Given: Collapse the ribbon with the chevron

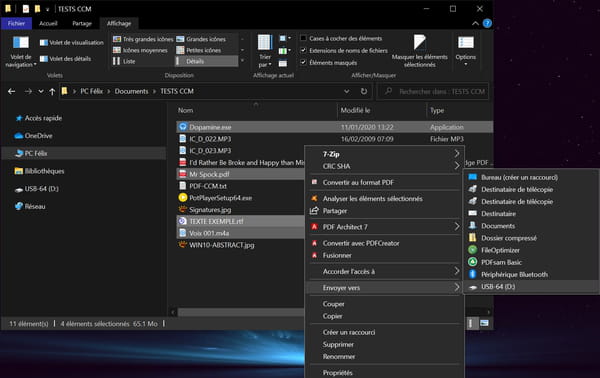Looking at the screenshot, I should pyautogui.click(x=475, y=23).
